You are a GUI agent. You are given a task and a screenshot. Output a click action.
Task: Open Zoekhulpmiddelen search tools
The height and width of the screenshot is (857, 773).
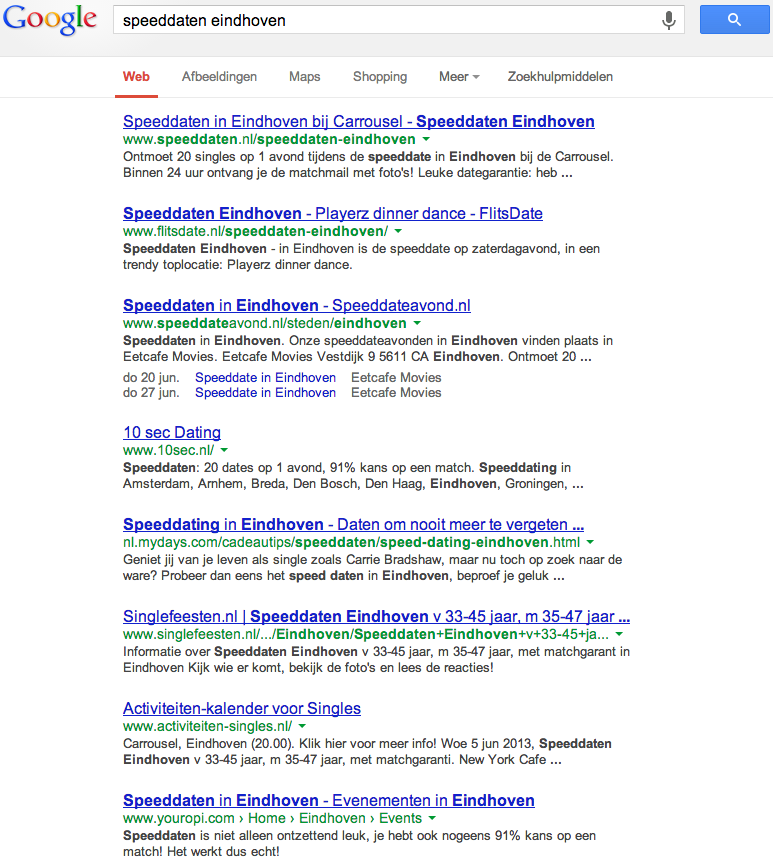coord(560,77)
